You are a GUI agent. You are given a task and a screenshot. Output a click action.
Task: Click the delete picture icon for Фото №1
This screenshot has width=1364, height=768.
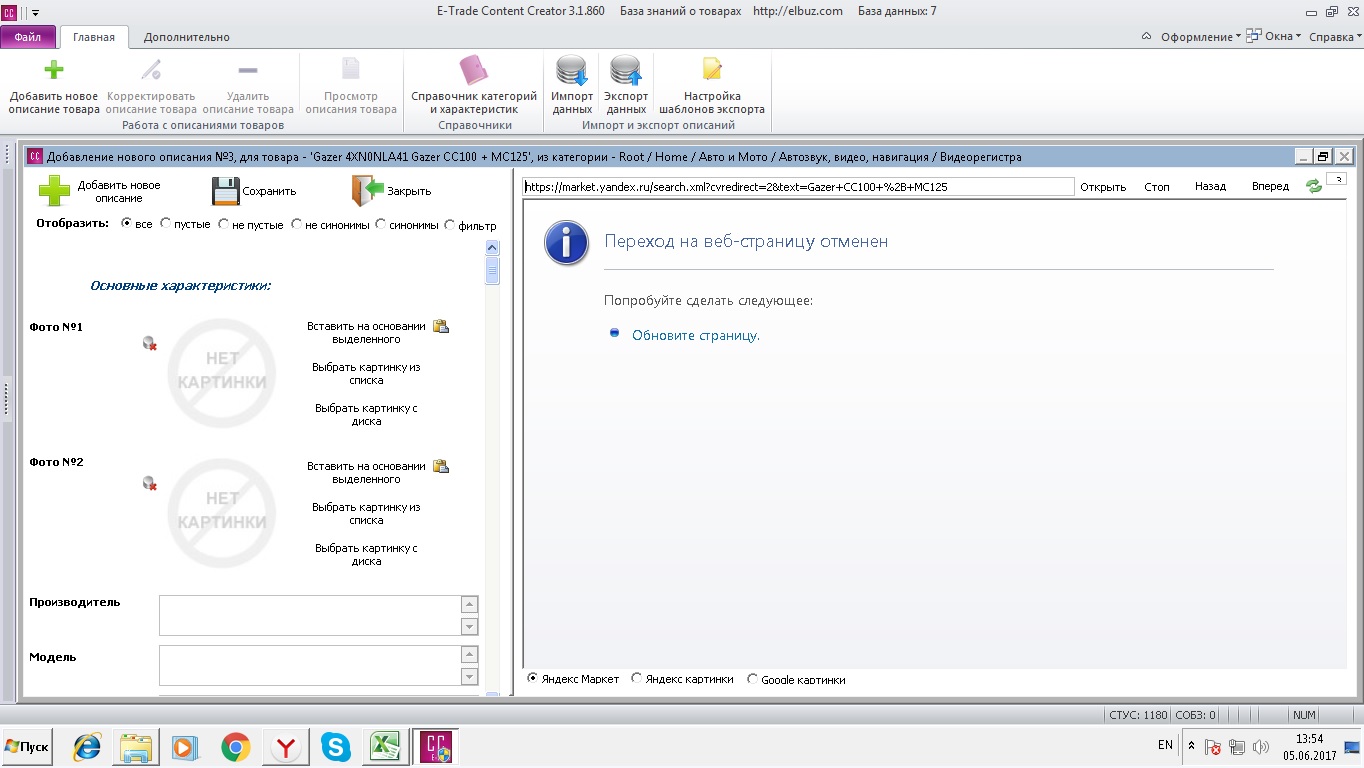[150, 343]
